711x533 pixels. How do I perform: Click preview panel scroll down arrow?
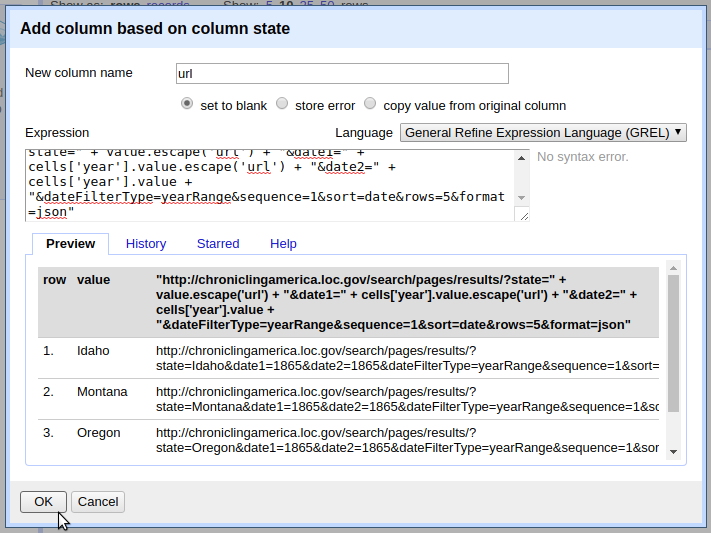click(673, 452)
